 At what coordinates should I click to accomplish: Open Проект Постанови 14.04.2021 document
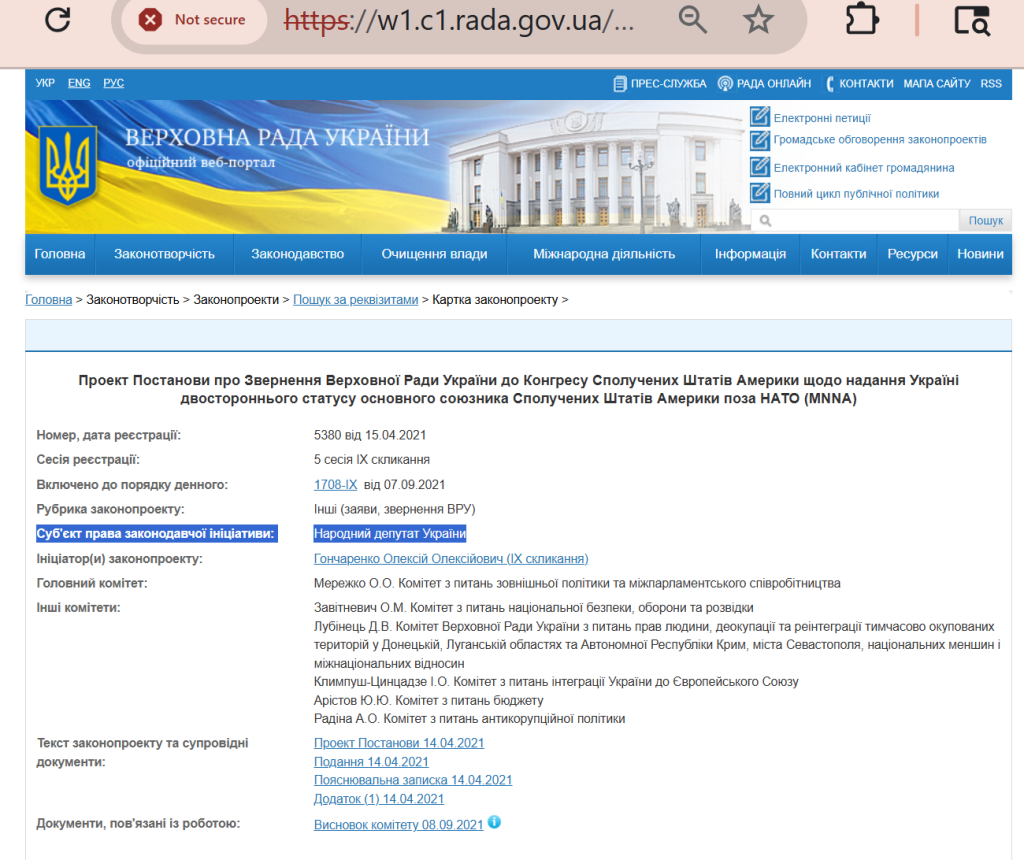click(399, 743)
